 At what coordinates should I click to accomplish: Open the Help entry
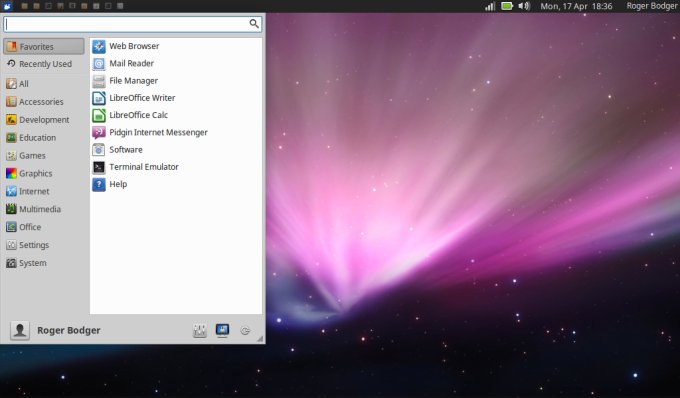pos(176,184)
